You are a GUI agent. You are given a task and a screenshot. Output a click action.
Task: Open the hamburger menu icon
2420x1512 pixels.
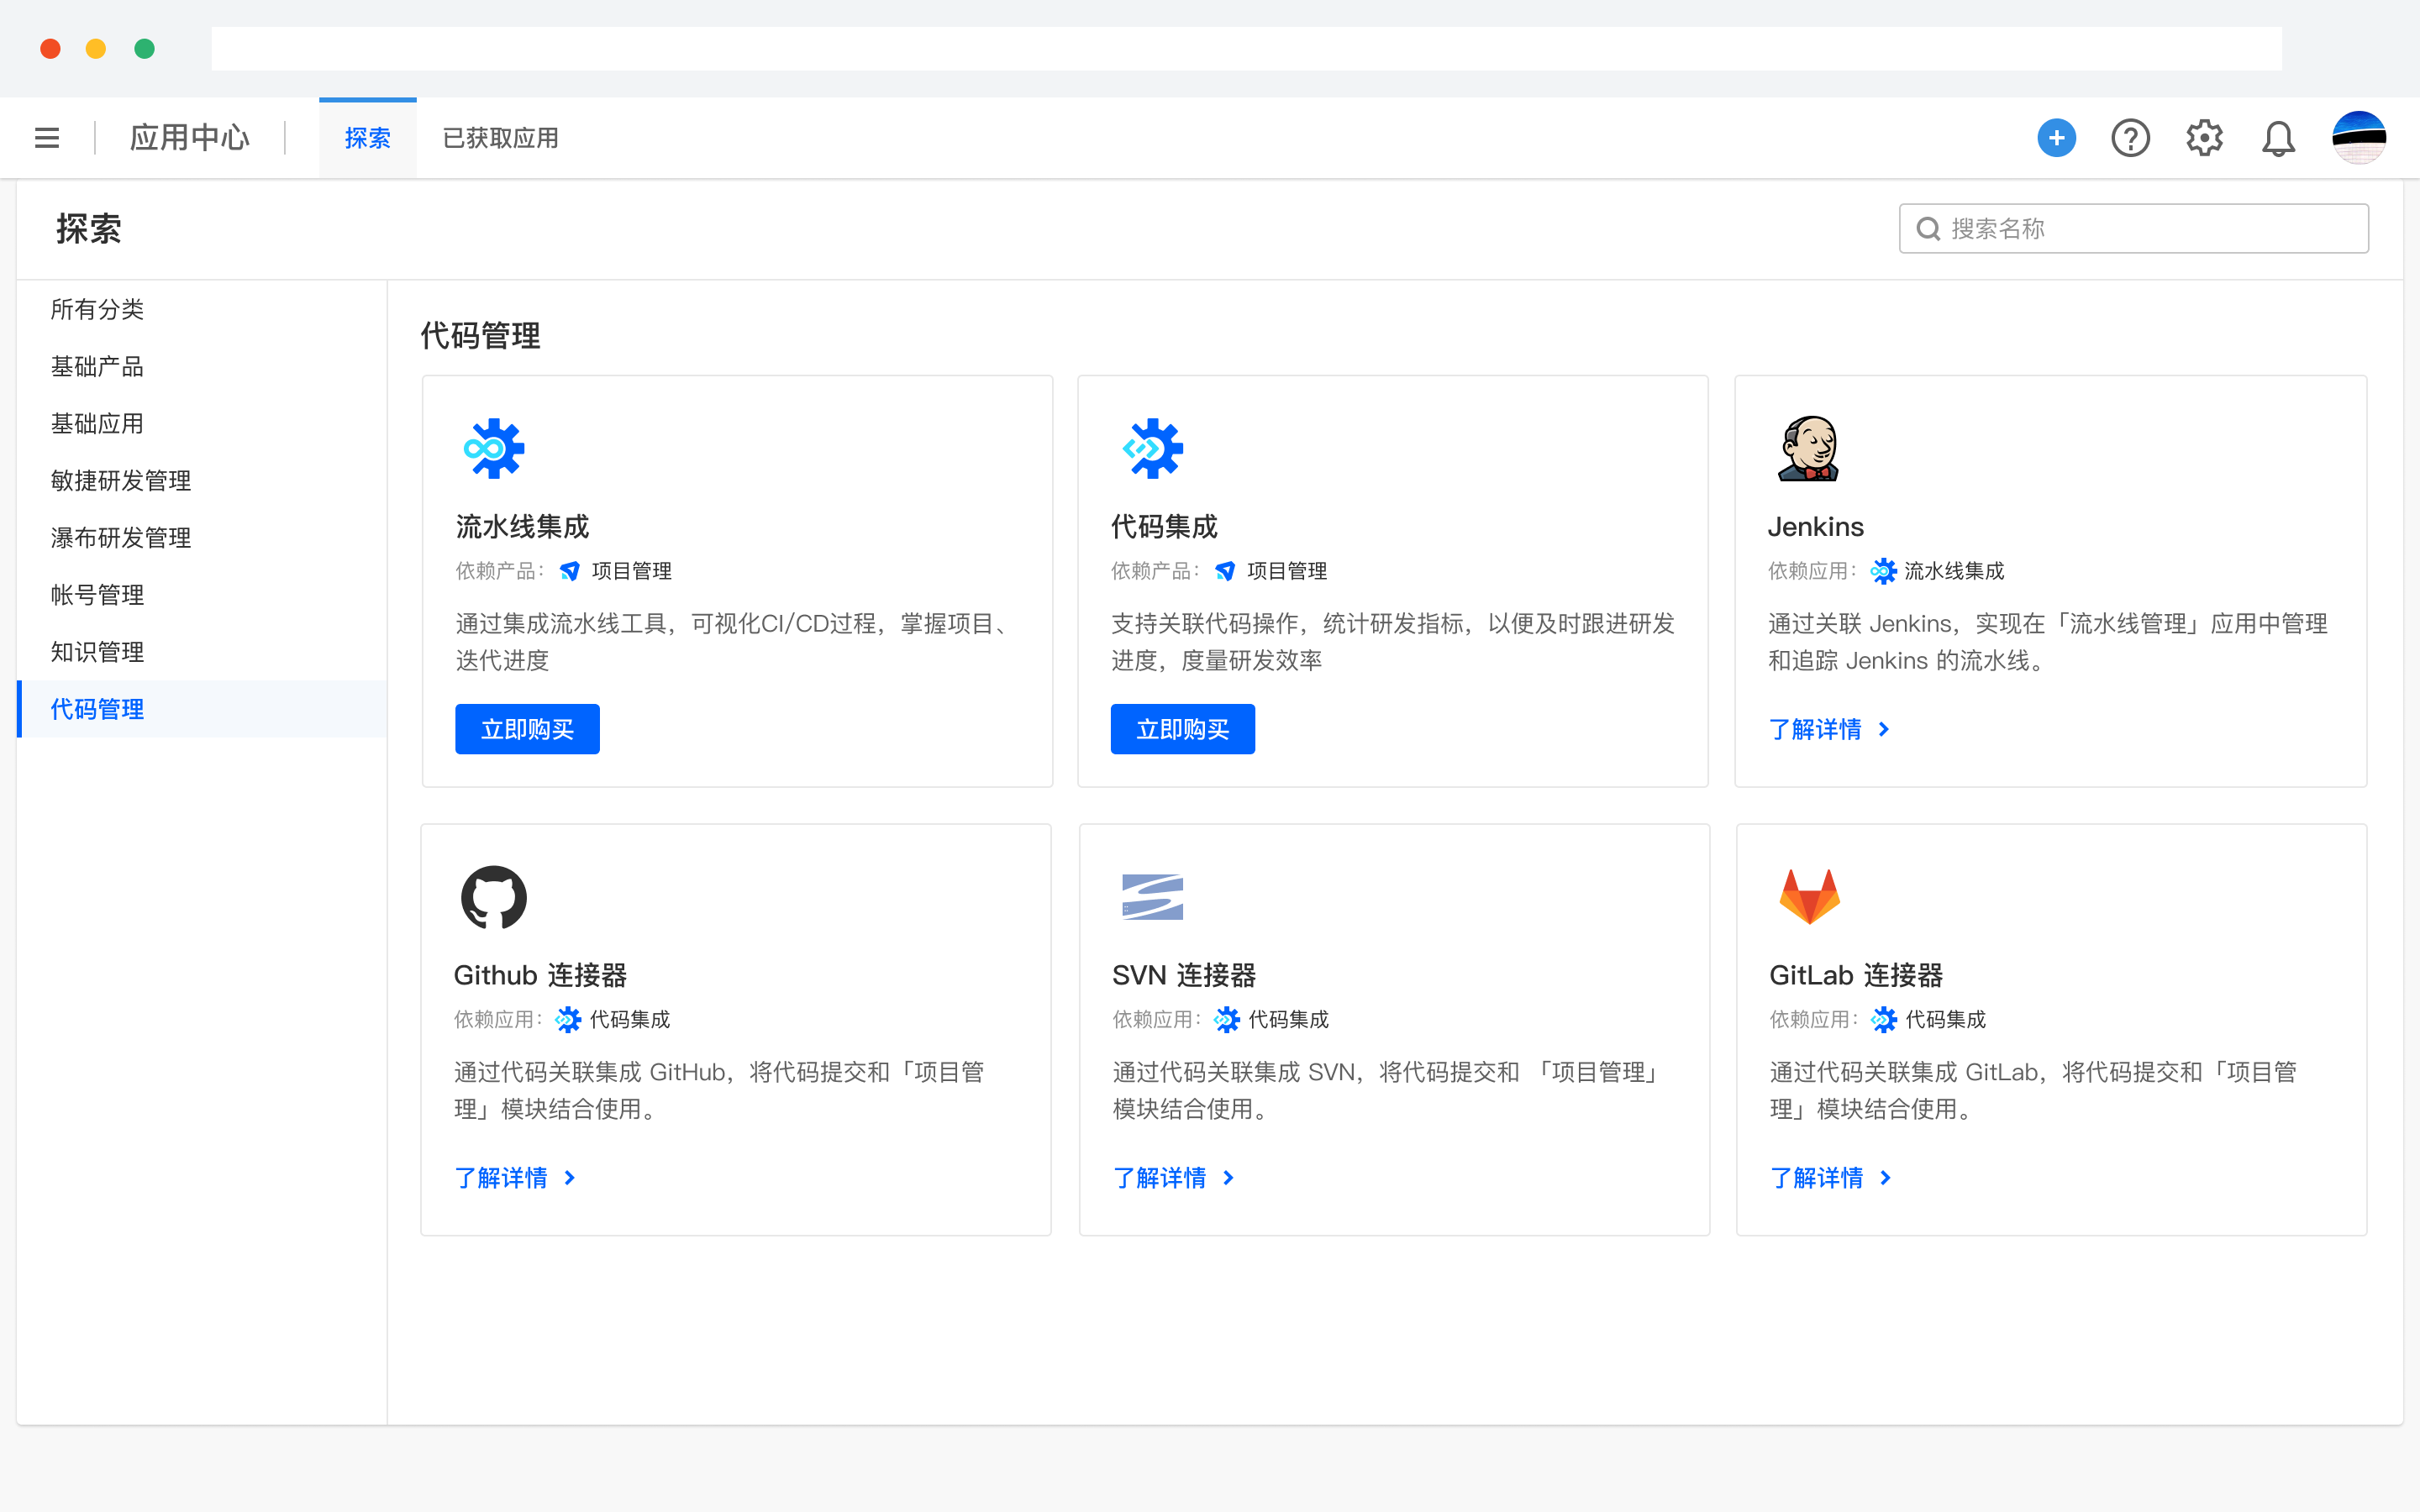click(47, 138)
